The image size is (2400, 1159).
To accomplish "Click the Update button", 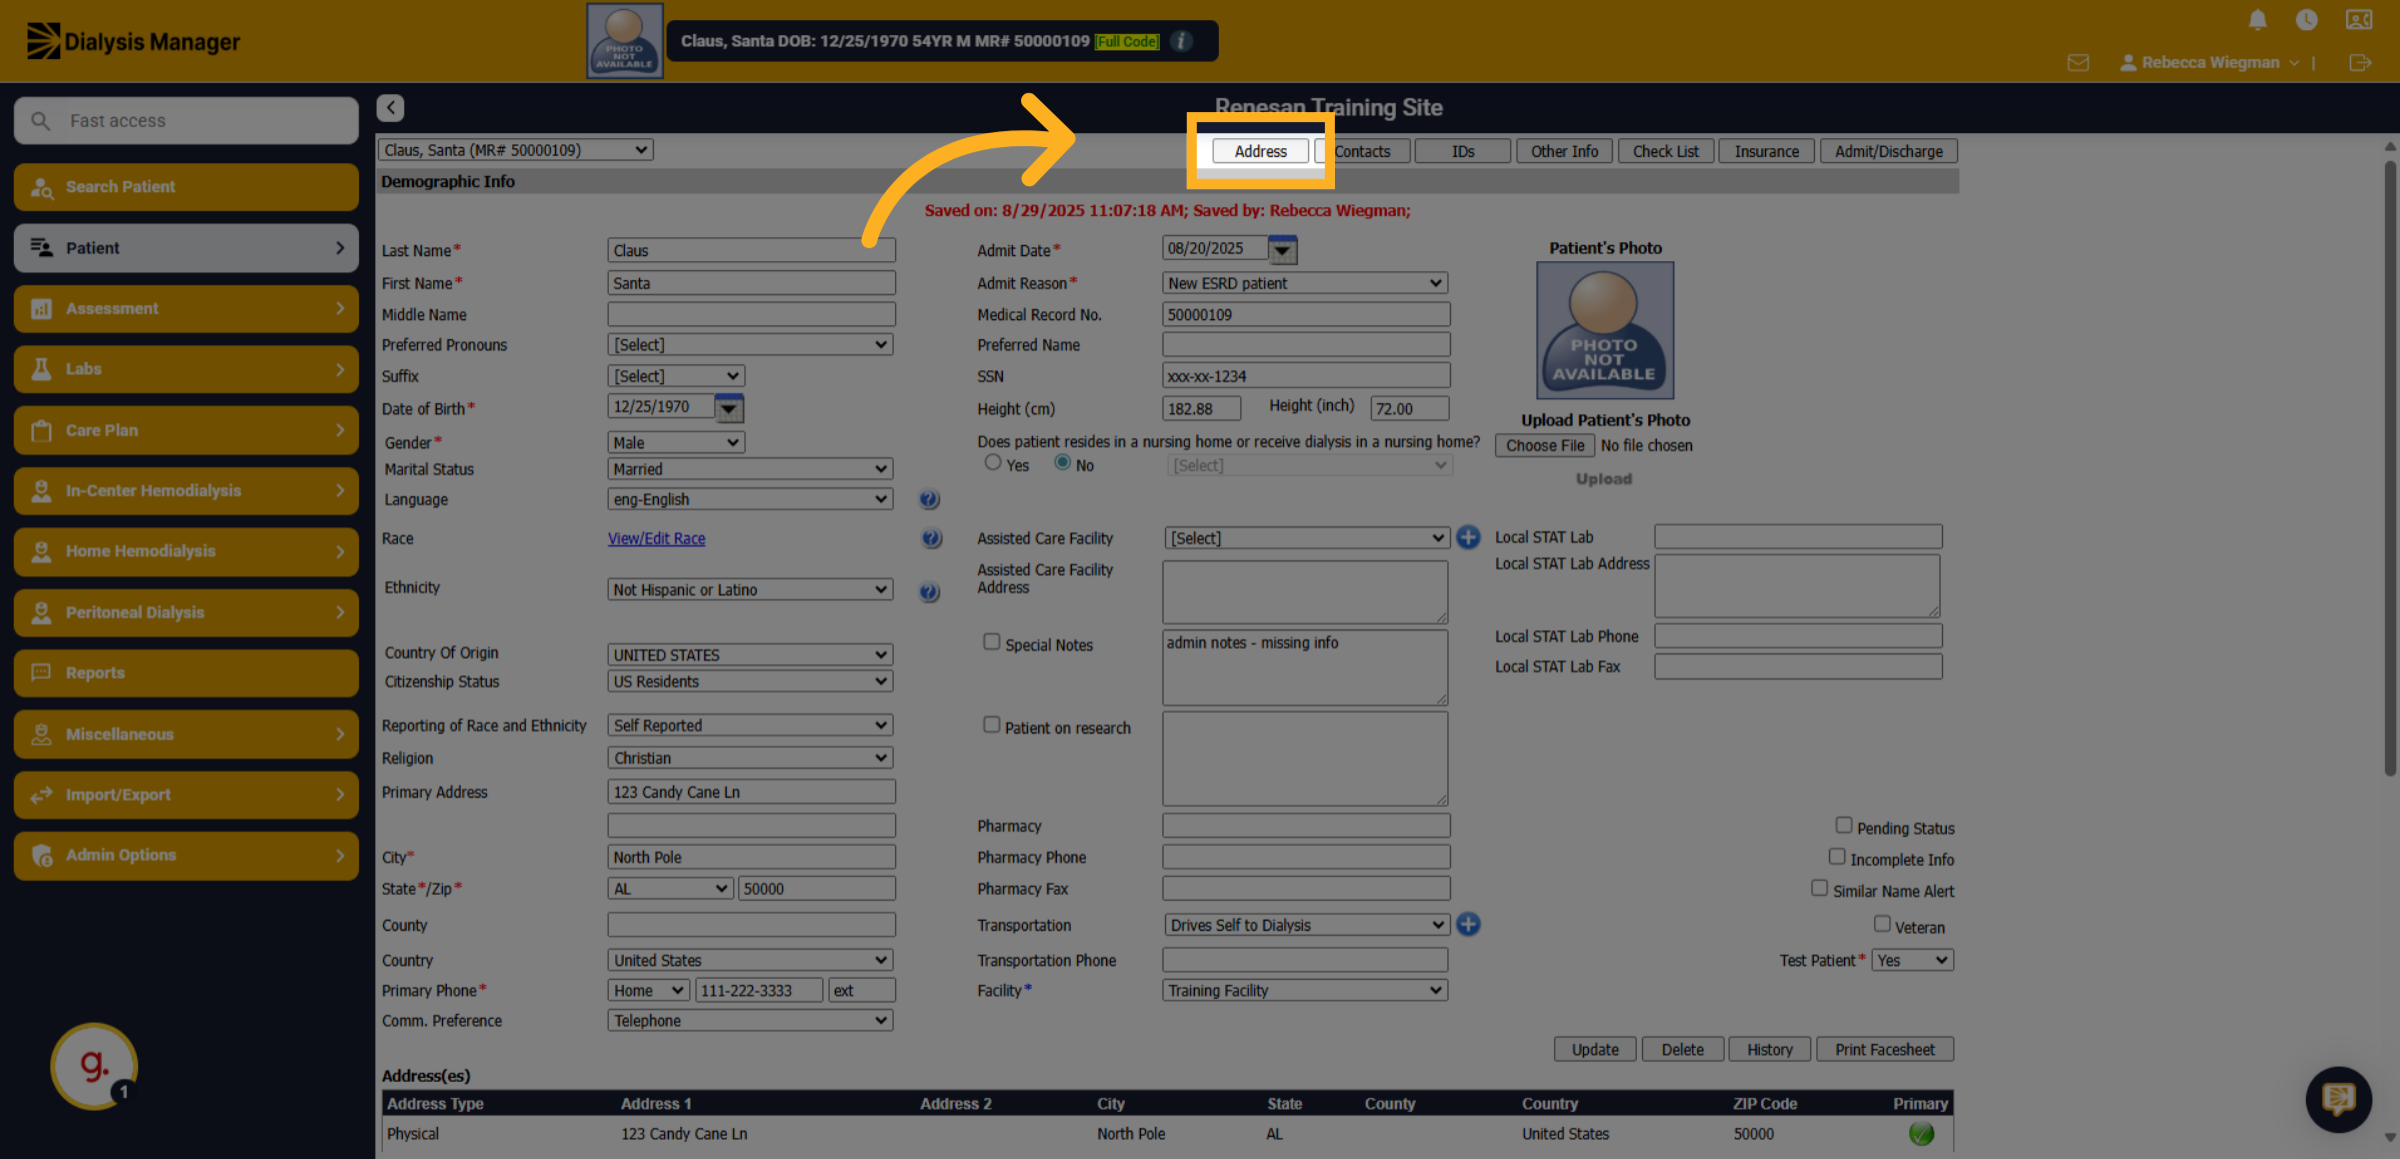I will (x=1594, y=1049).
